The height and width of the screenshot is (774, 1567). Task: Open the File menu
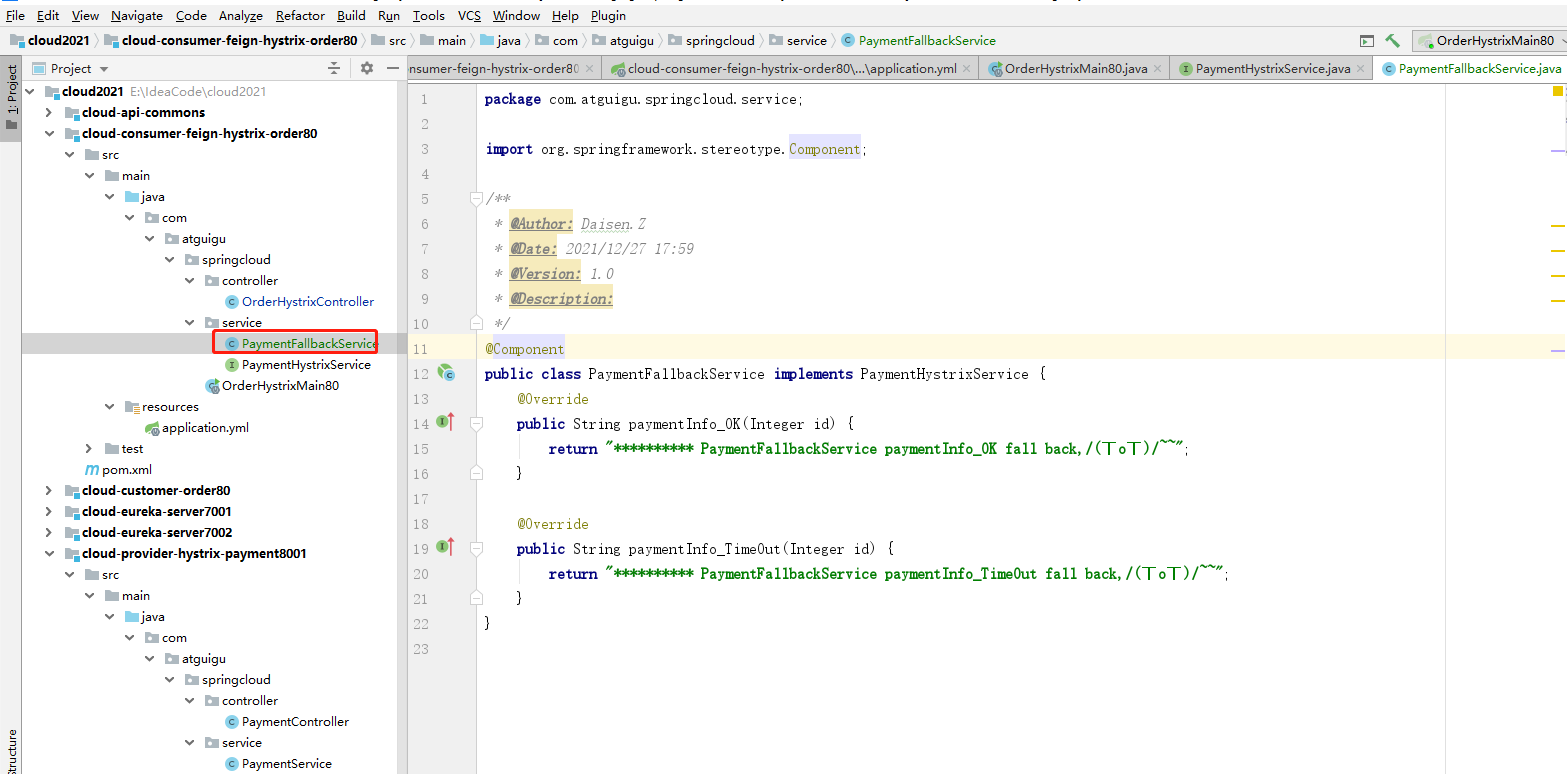tap(15, 15)
